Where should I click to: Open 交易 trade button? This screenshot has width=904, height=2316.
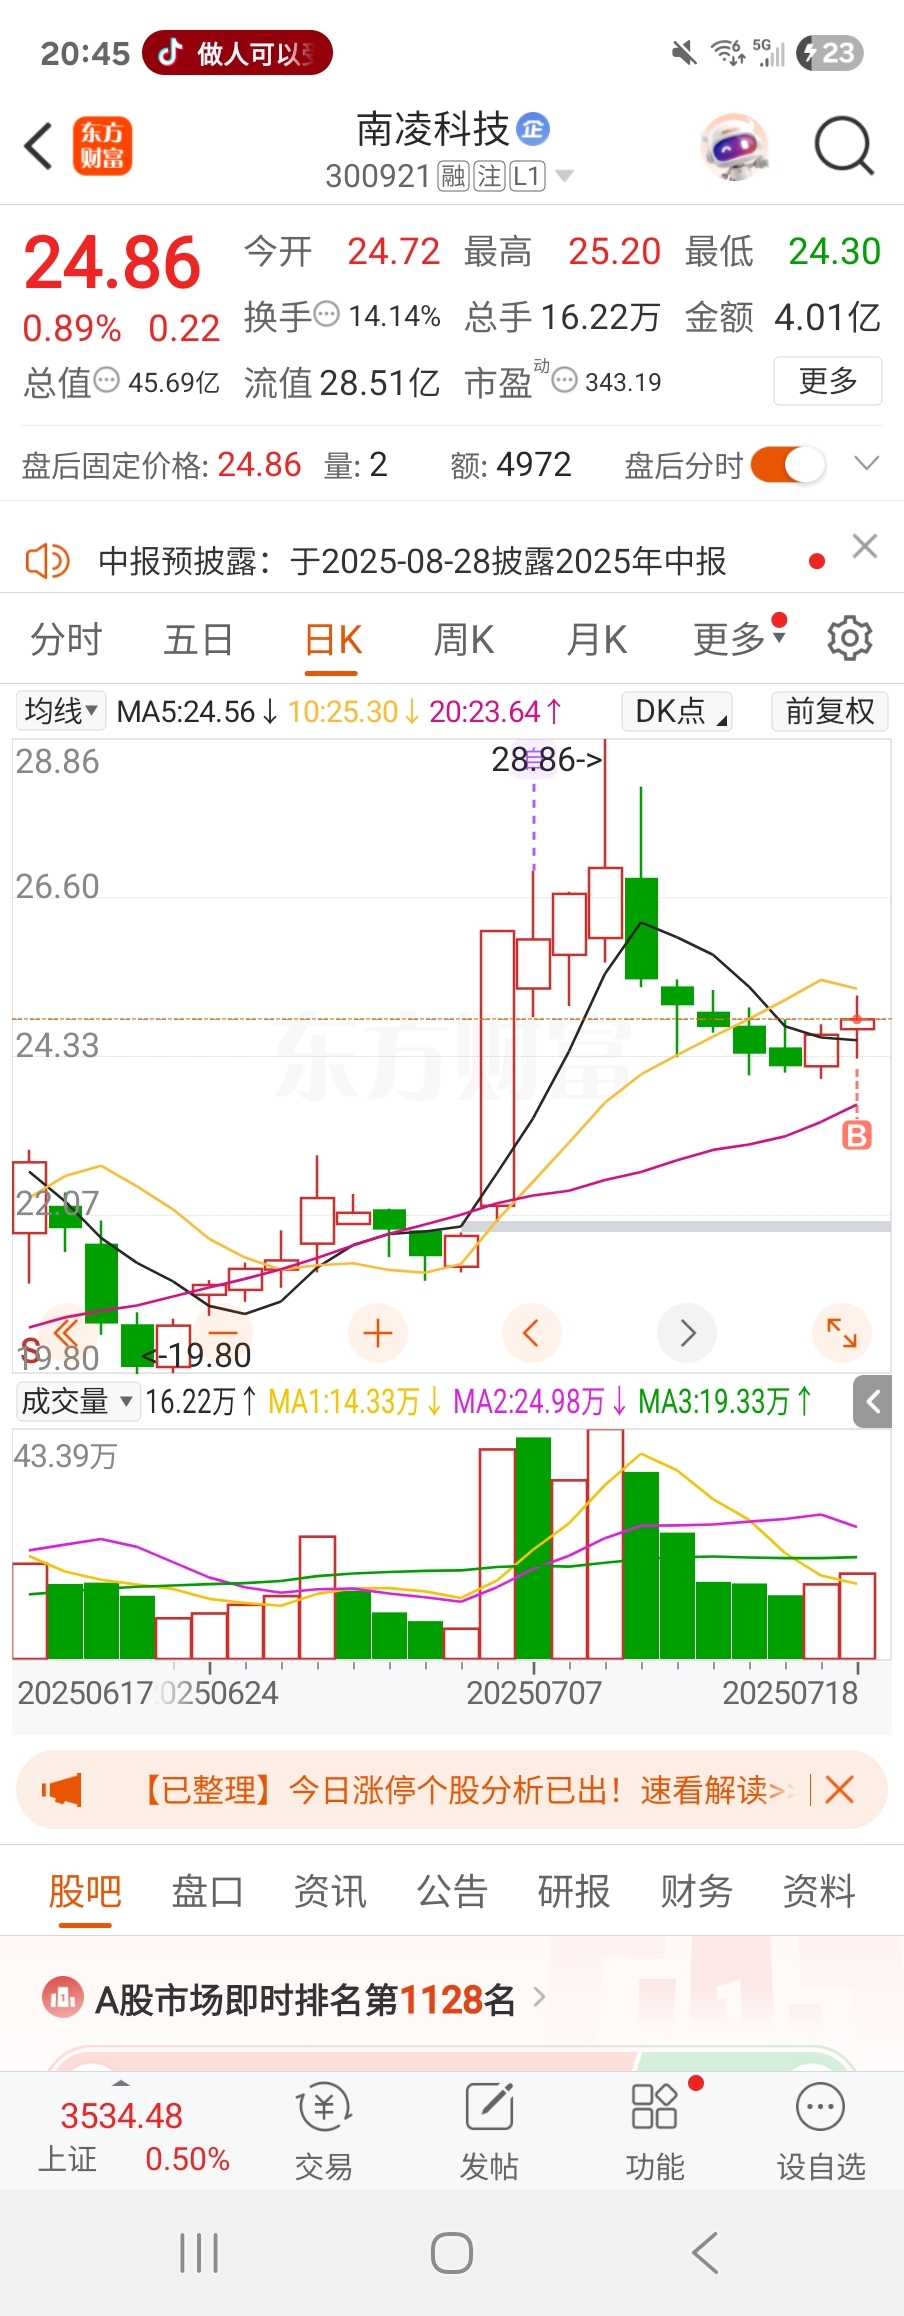click(x=324, y=2130)
